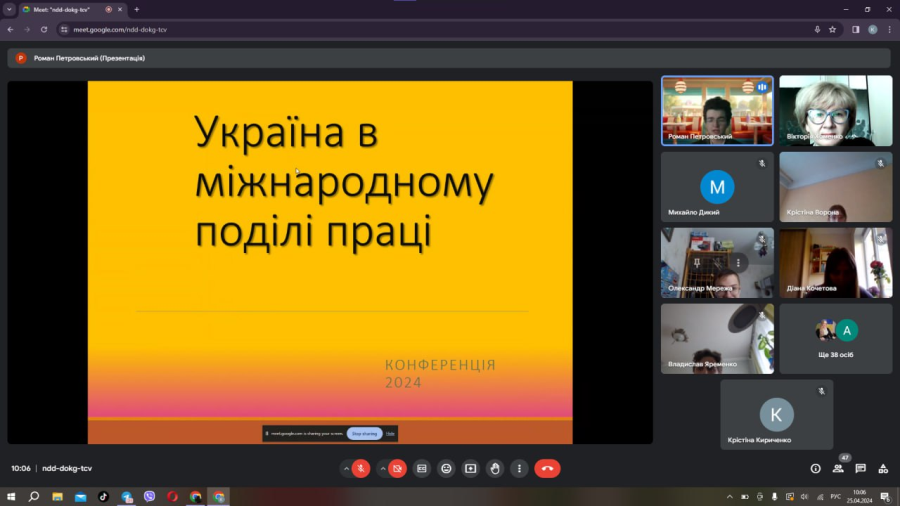Expand audio settings arrow beside microphone
Screen dimensions: 900x506
pos(346,468)
